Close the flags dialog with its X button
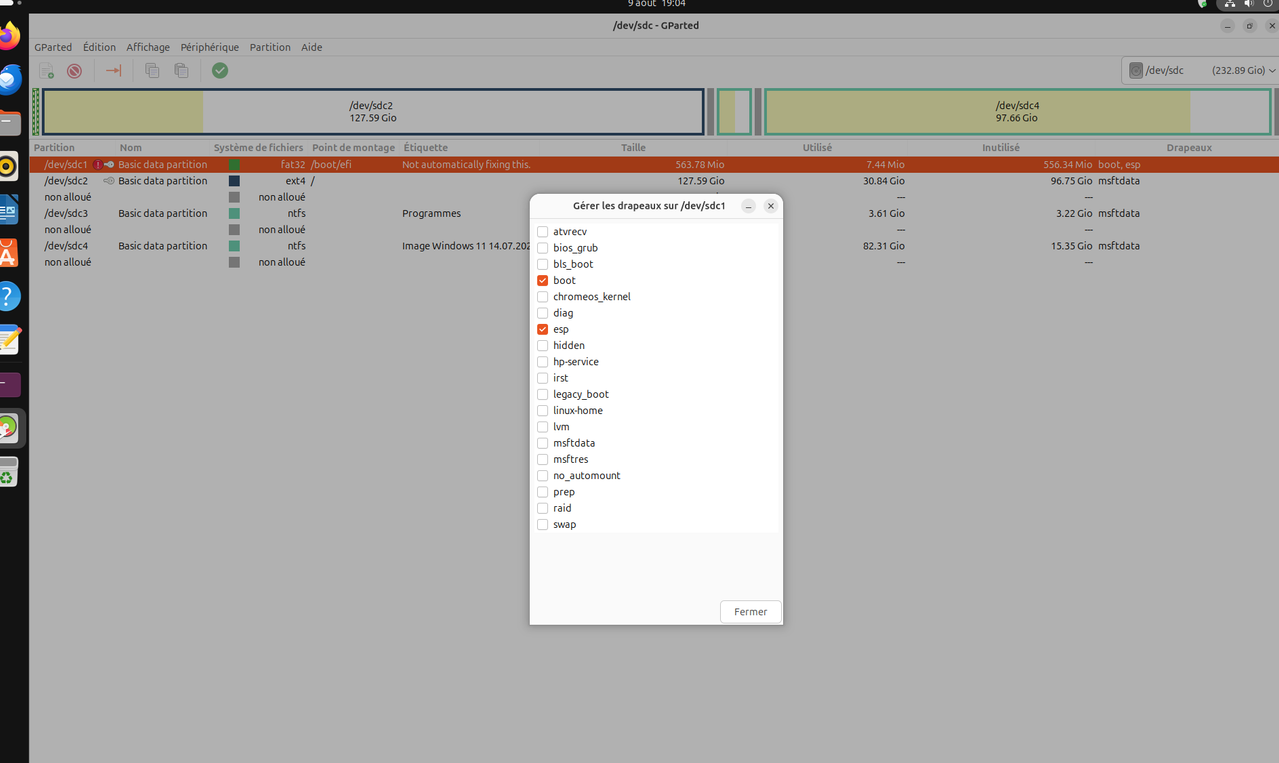 click(771, 206)
